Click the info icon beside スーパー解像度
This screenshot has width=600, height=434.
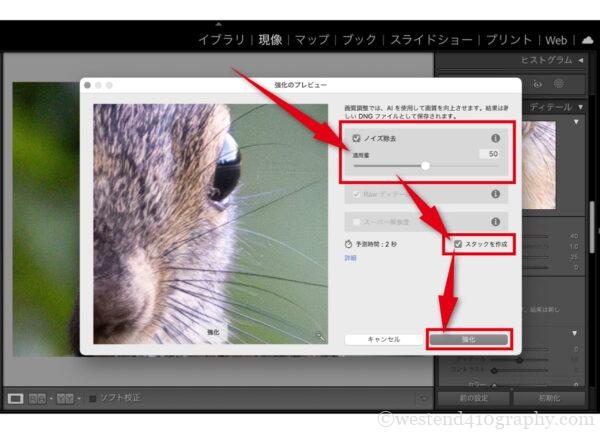point(495,220)
